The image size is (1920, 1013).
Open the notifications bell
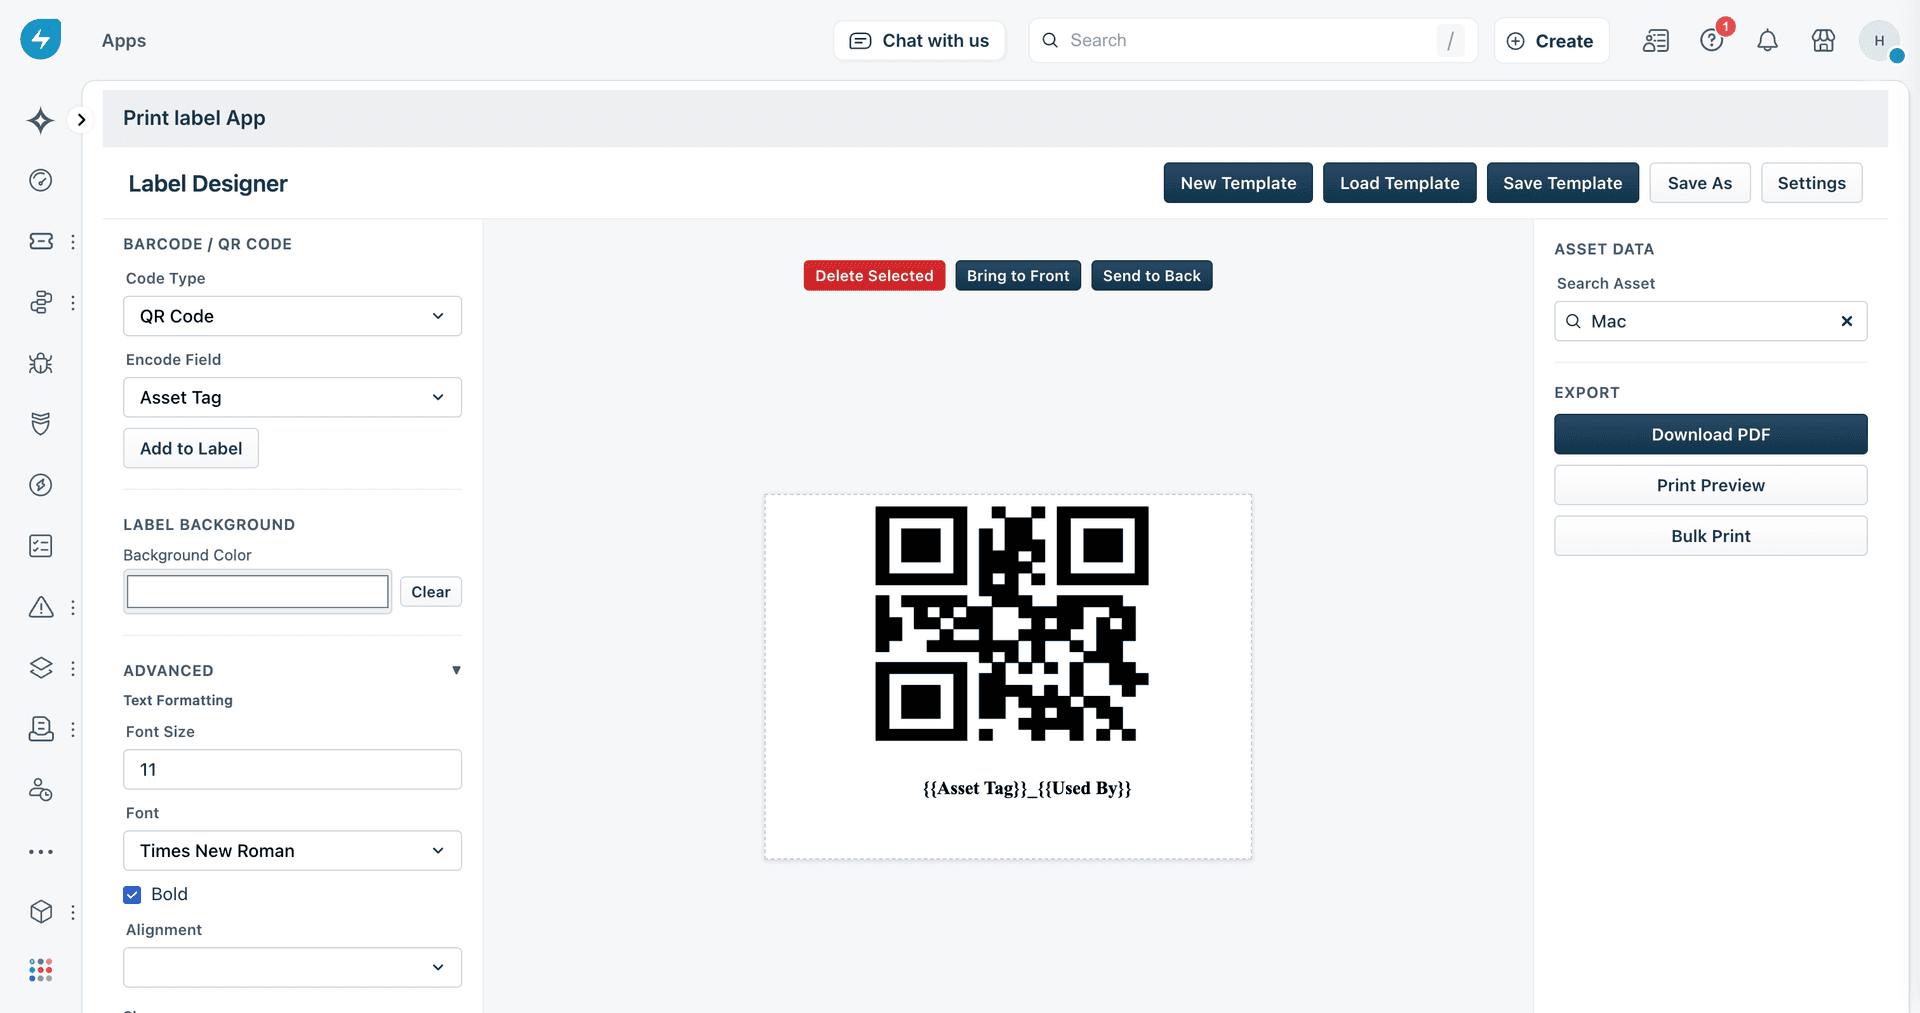click(1768, 40)
